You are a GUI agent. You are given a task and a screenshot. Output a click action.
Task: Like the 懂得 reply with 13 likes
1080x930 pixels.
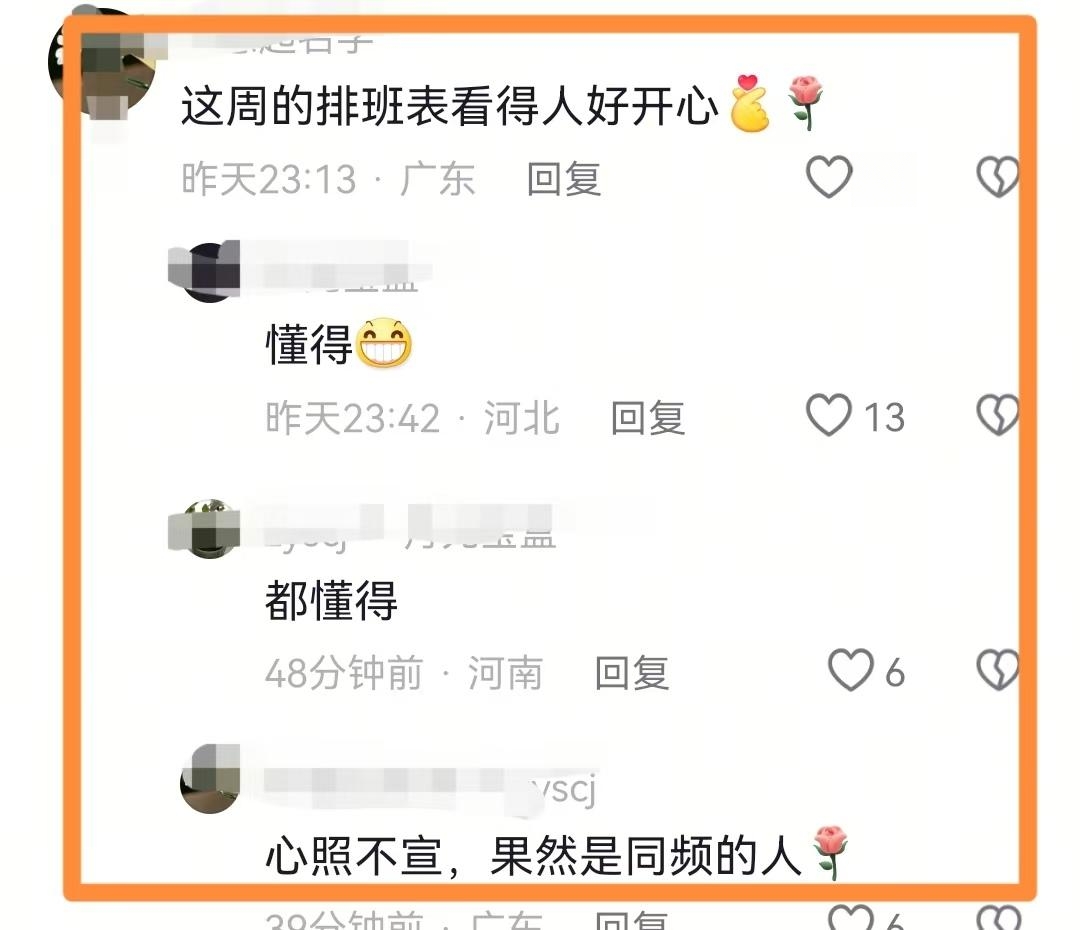(829, 415)
